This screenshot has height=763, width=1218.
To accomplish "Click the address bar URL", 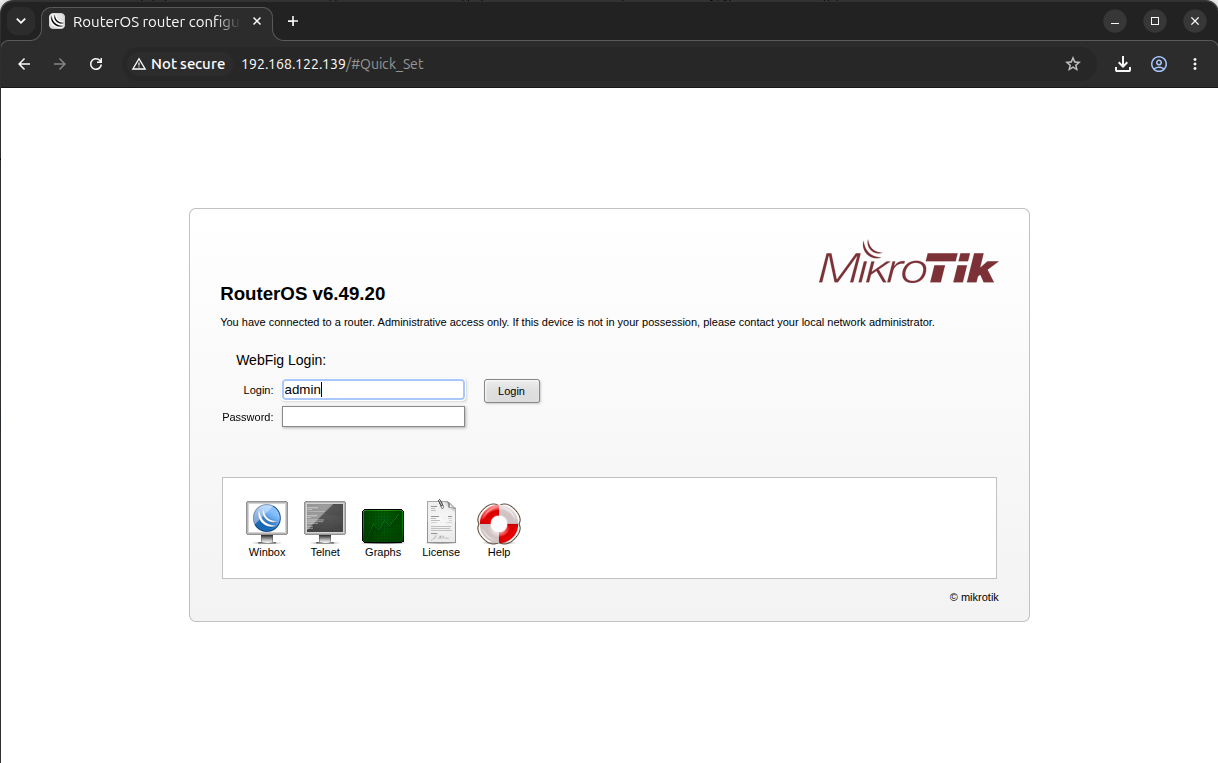I will [x=333, y=64].
